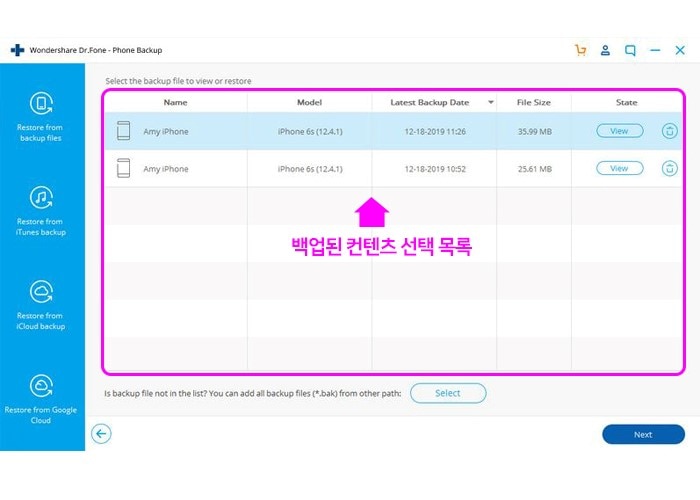Open the user account icon
The height and width of the screenshot is (500, 700).
pyautogui.click(x=605, y=50)
